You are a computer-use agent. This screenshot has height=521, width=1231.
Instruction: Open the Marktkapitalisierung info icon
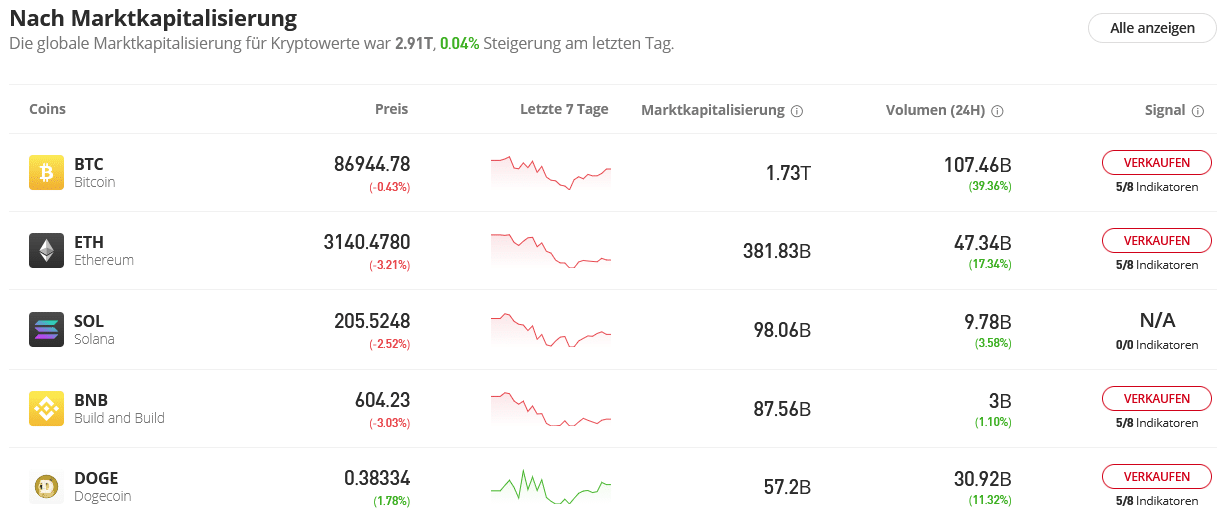pos(797,111)
